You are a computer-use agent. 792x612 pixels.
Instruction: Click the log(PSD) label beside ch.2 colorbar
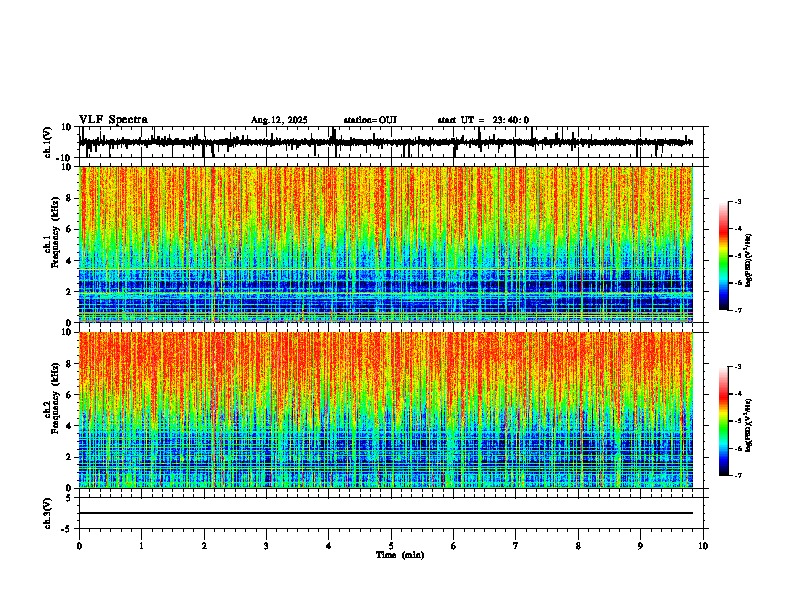[748, 425]
